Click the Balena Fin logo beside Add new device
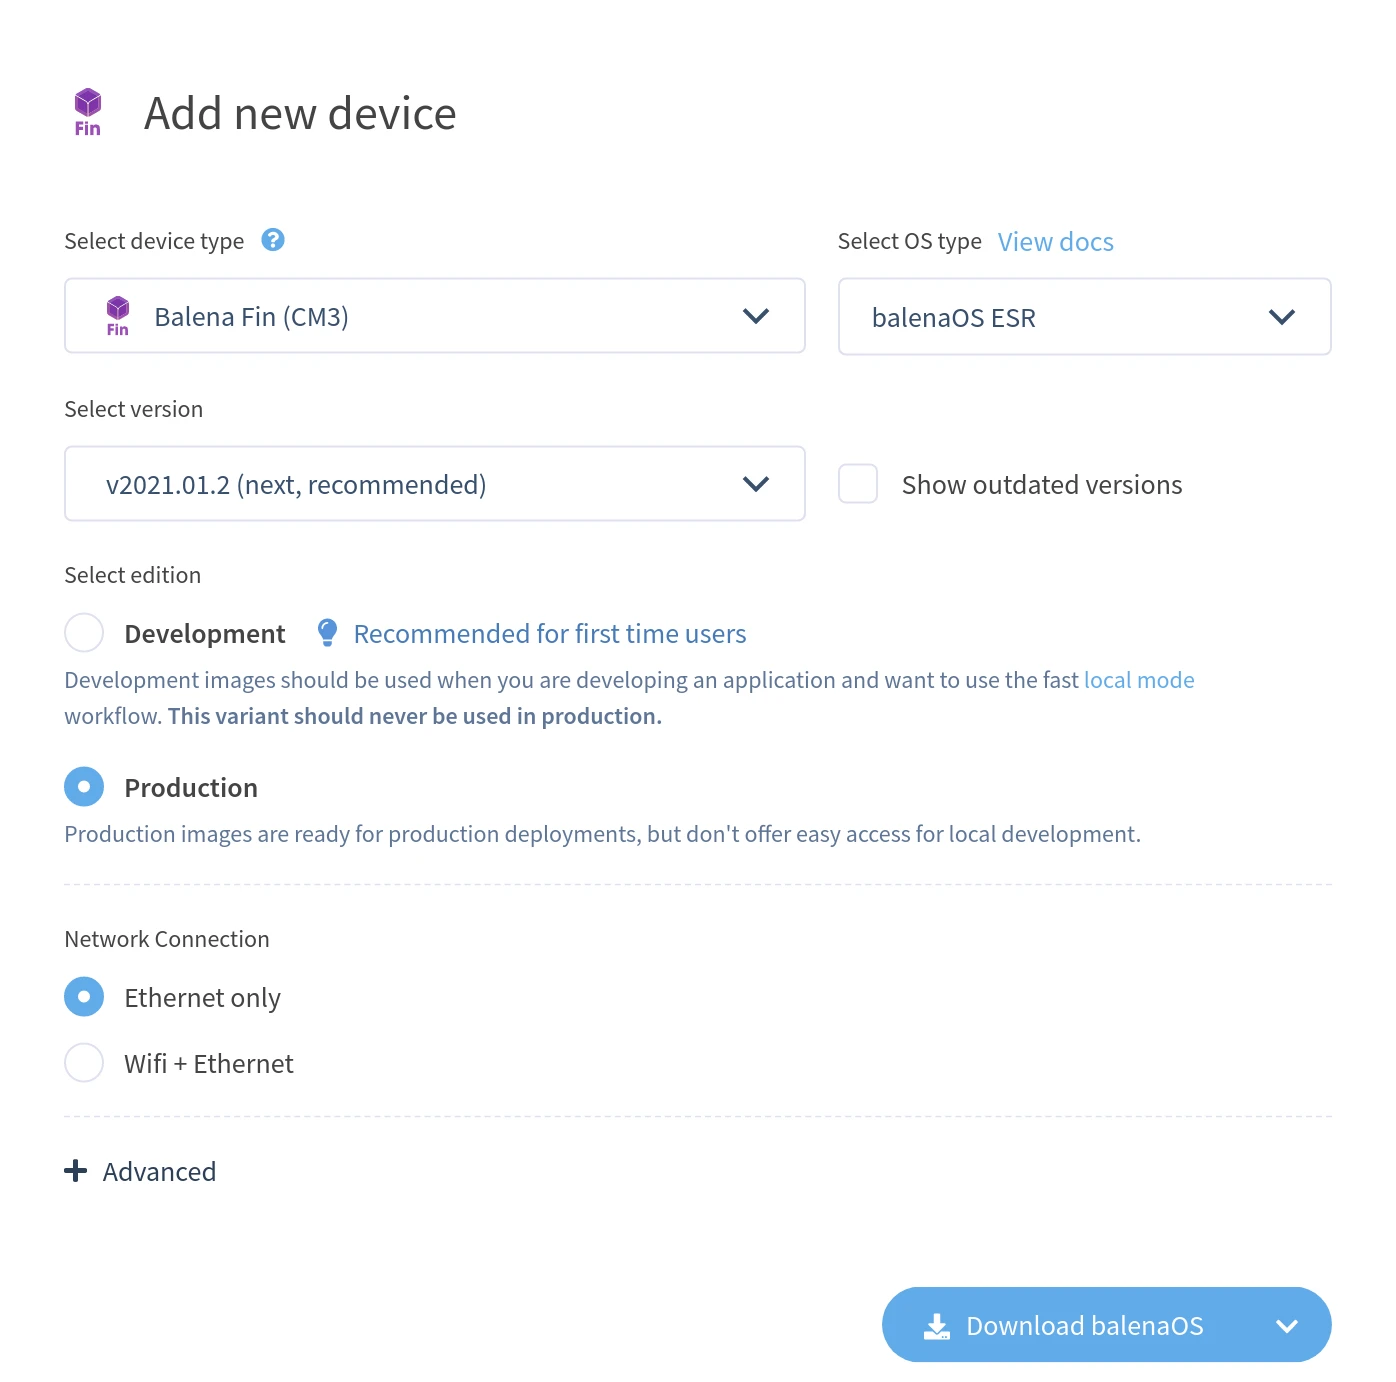1396x1382 pixels. (88, 110)
